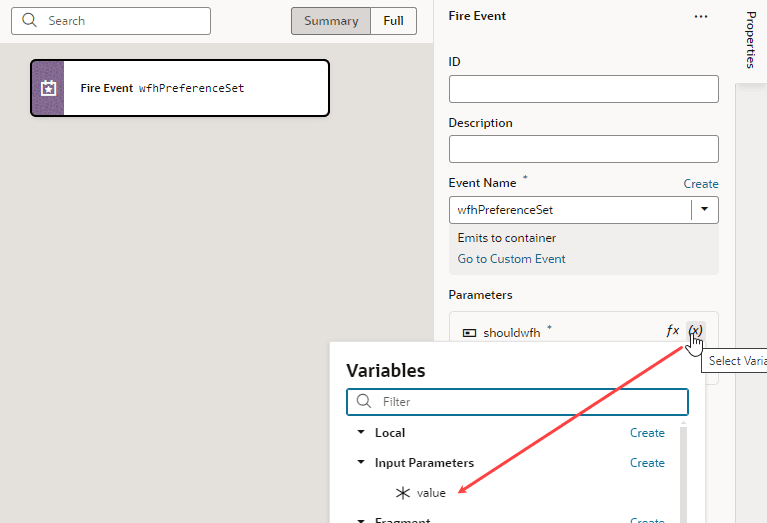Click the Select Variable (x) icon
Screen dimensions: 767x523
coord(695,331)
